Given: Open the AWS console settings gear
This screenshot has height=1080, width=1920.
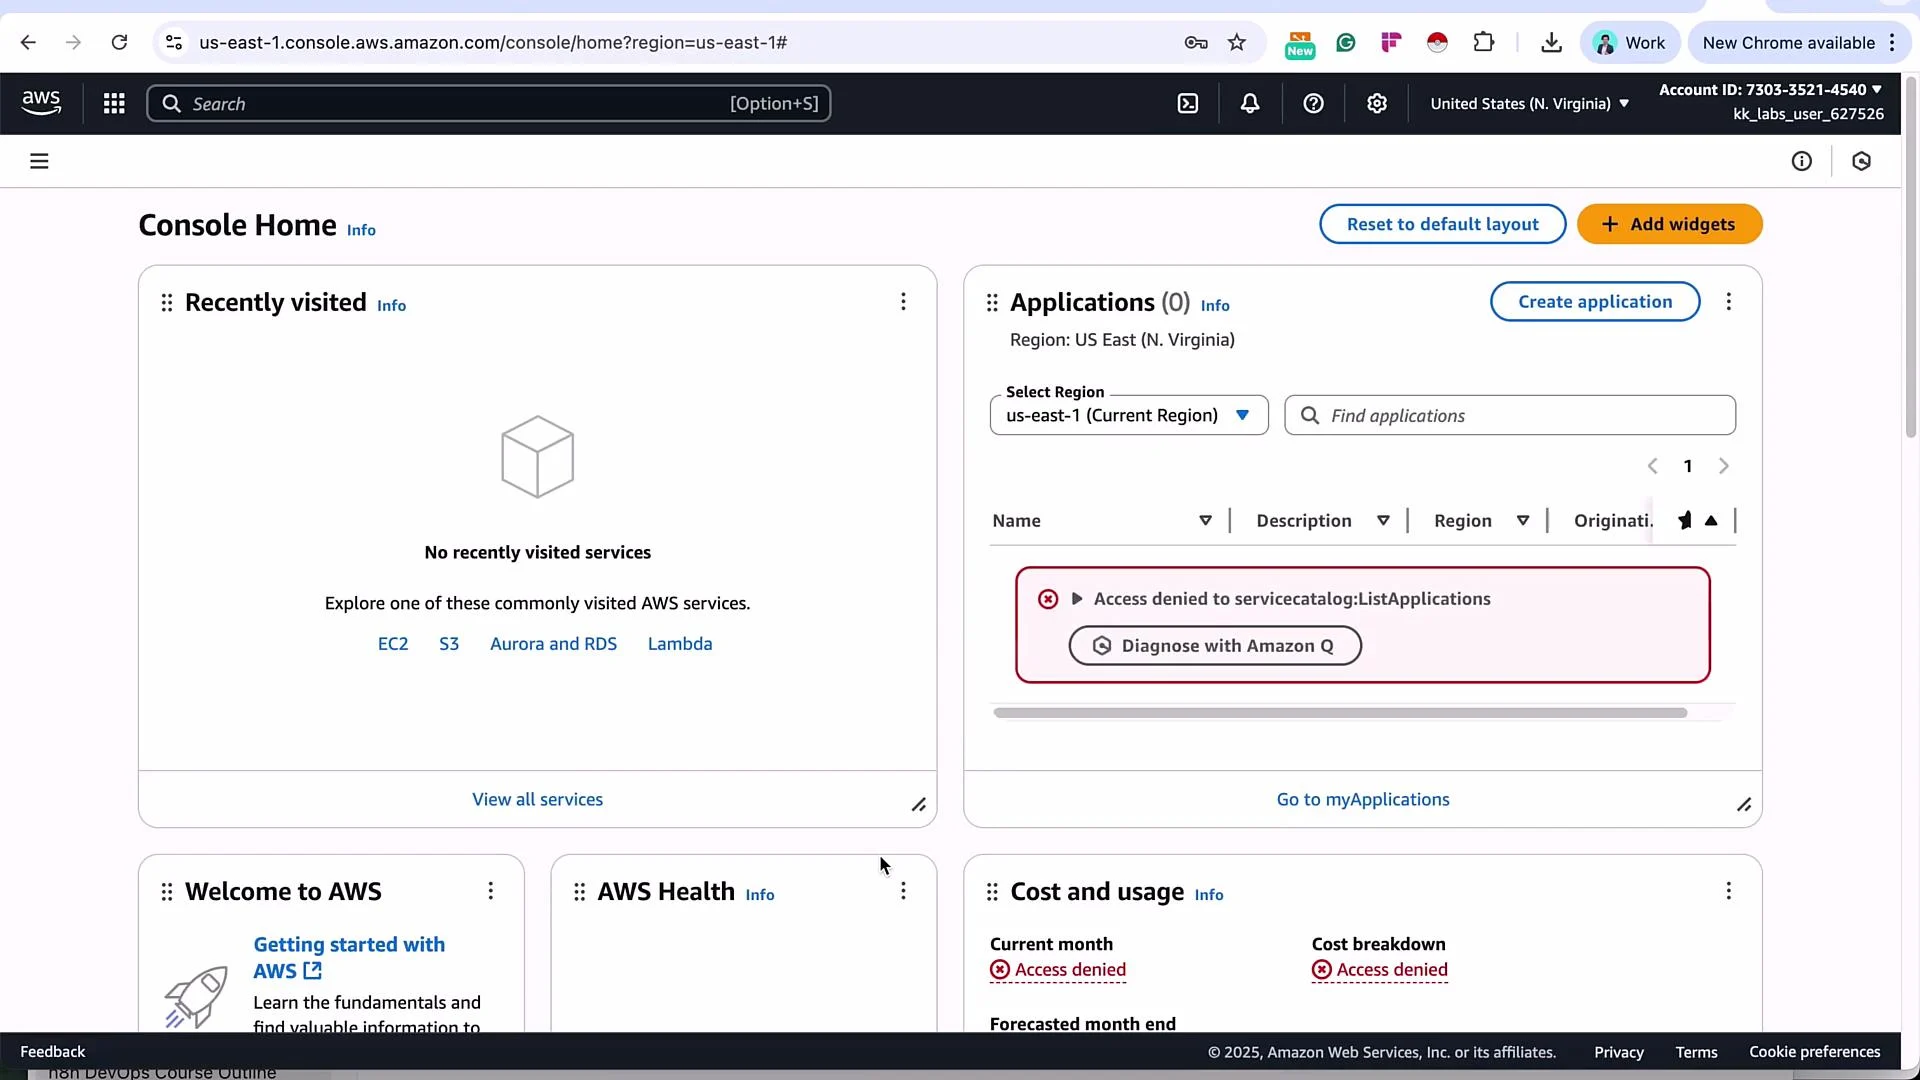Looking at the screenshot, I should point(1377,103).
